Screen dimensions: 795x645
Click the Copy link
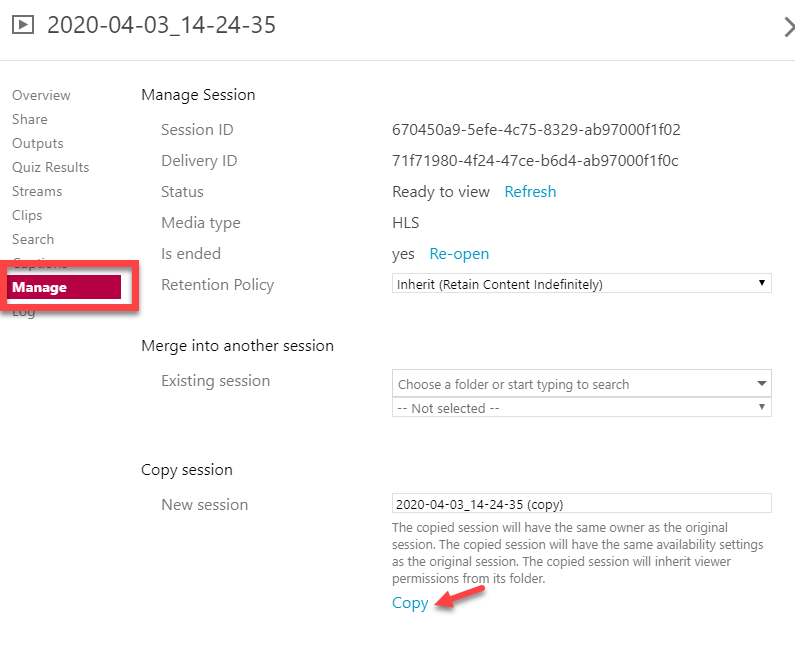click(x=410, y=602)
